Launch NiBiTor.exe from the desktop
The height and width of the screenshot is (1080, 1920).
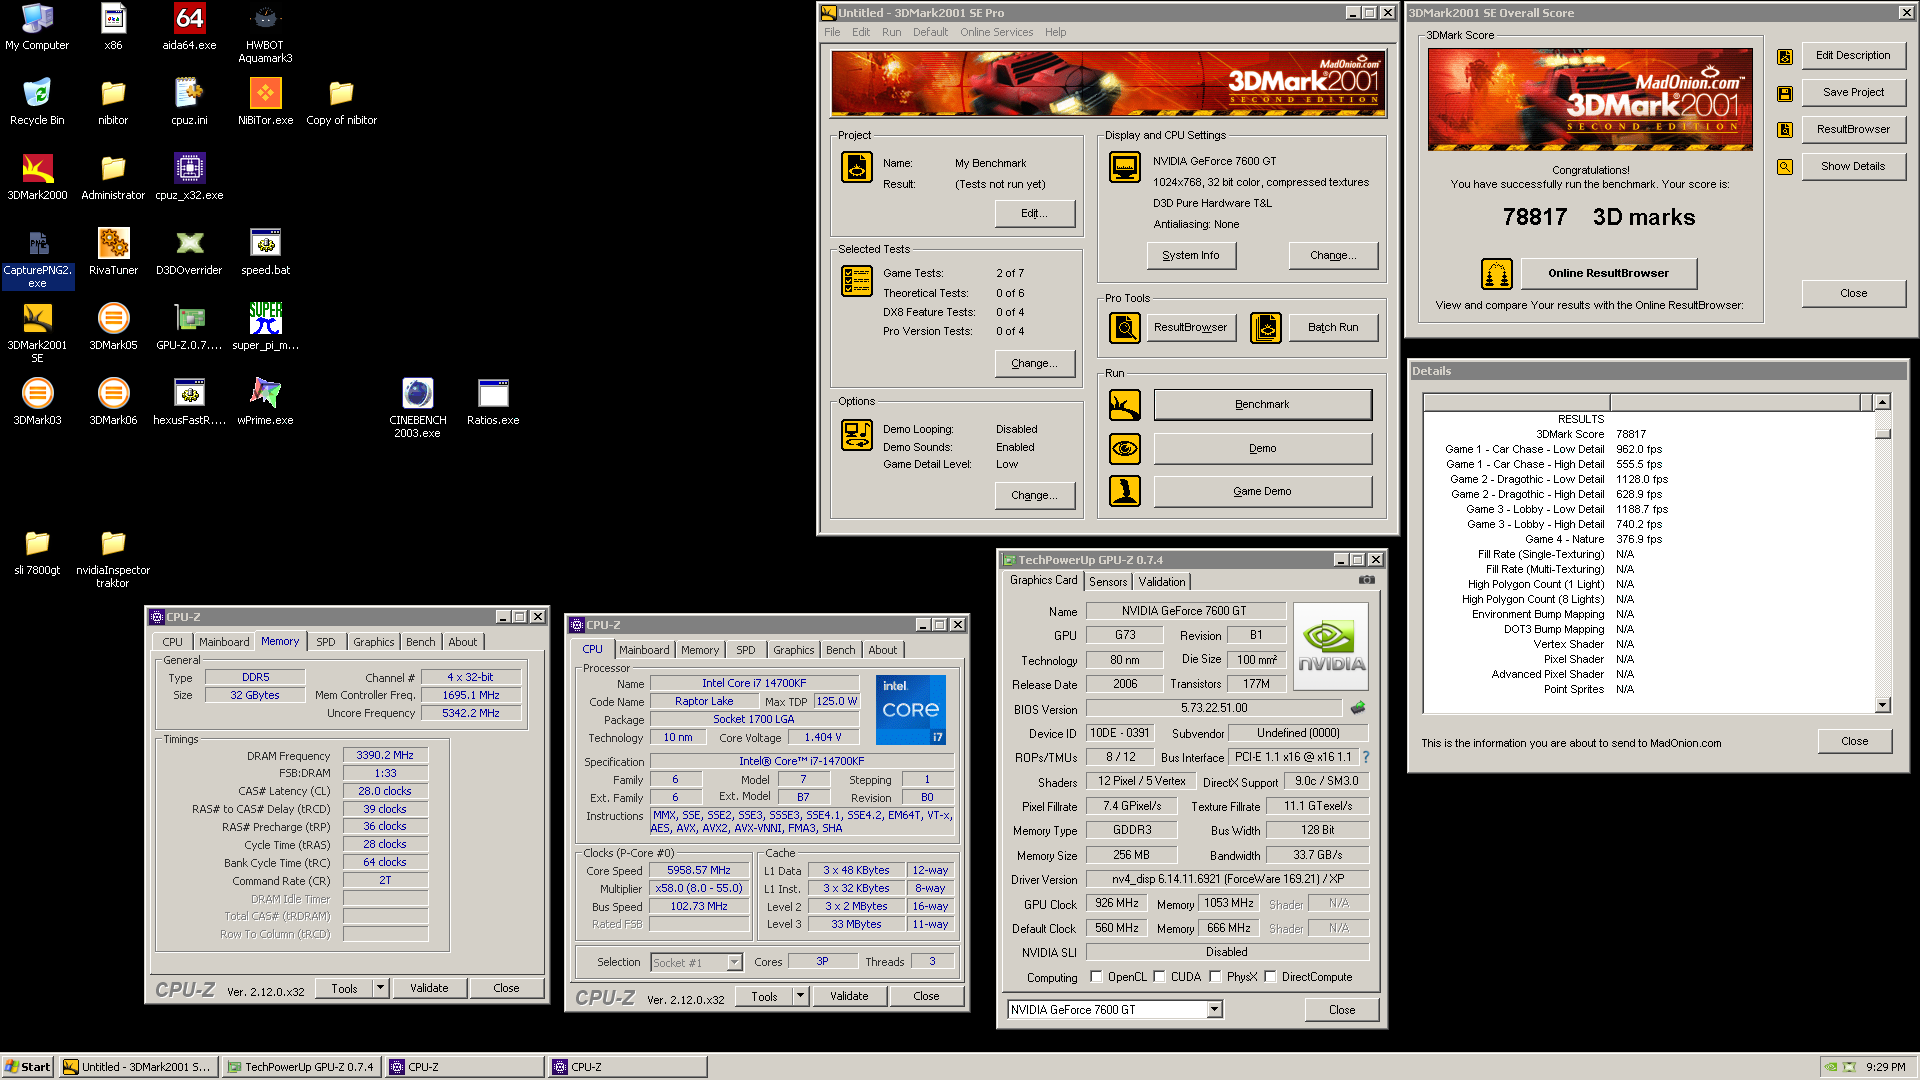265,101
